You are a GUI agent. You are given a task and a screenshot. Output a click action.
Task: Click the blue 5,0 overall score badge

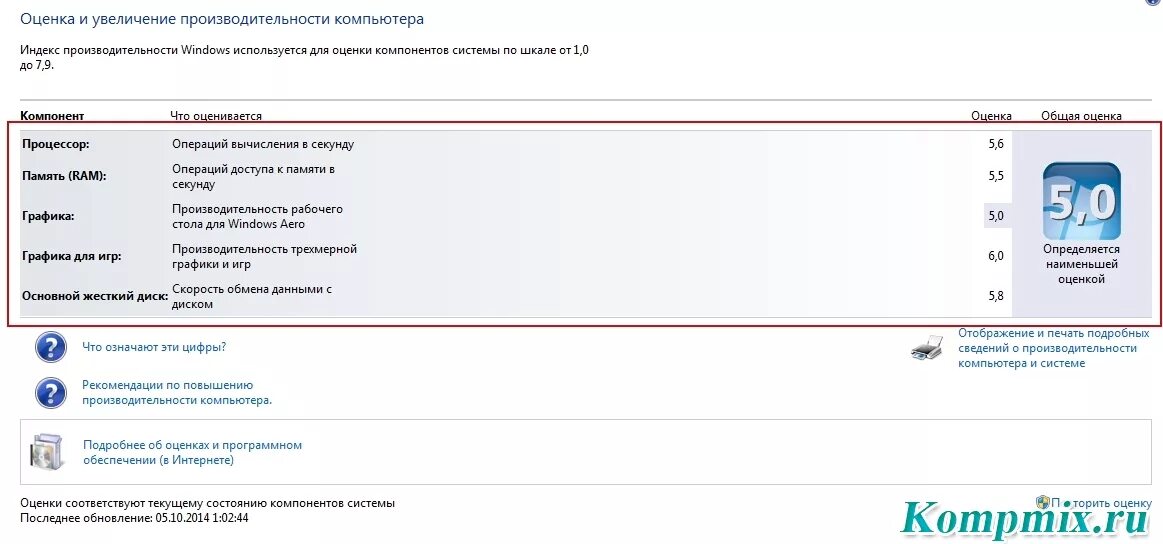(1081, 201)
